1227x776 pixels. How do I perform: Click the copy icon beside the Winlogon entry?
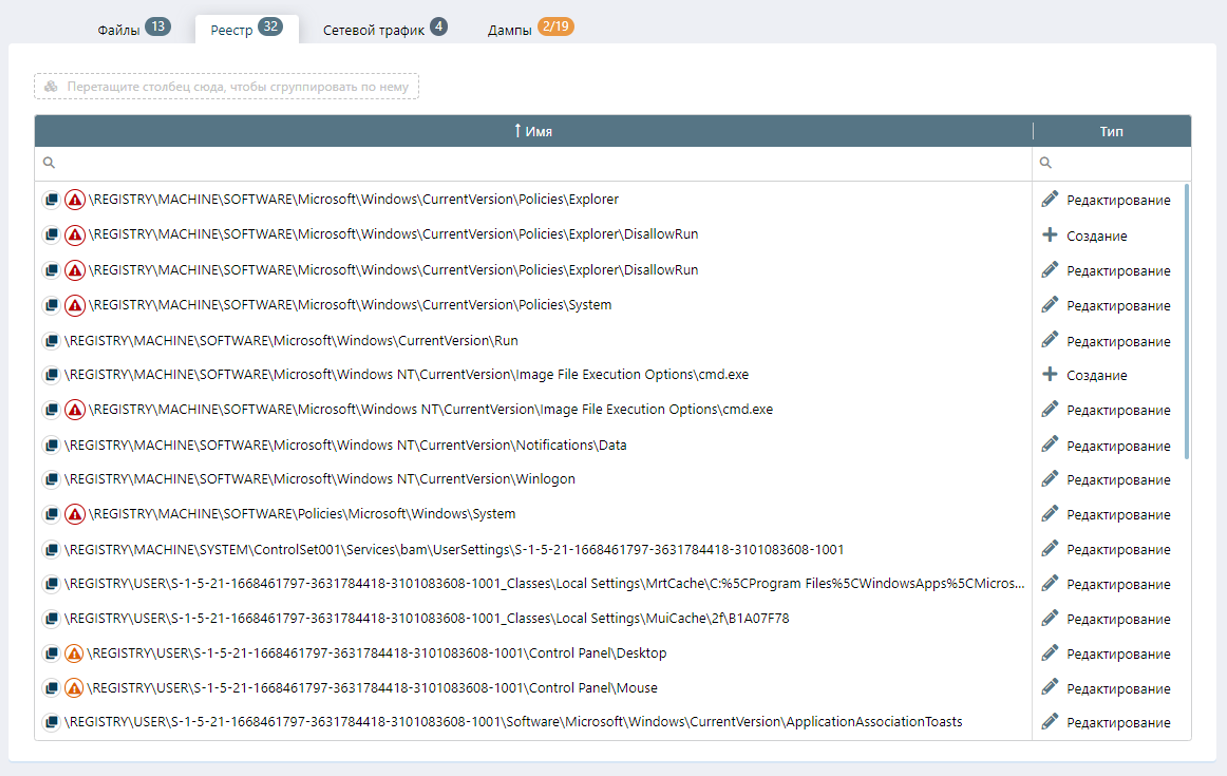point(51,480)
